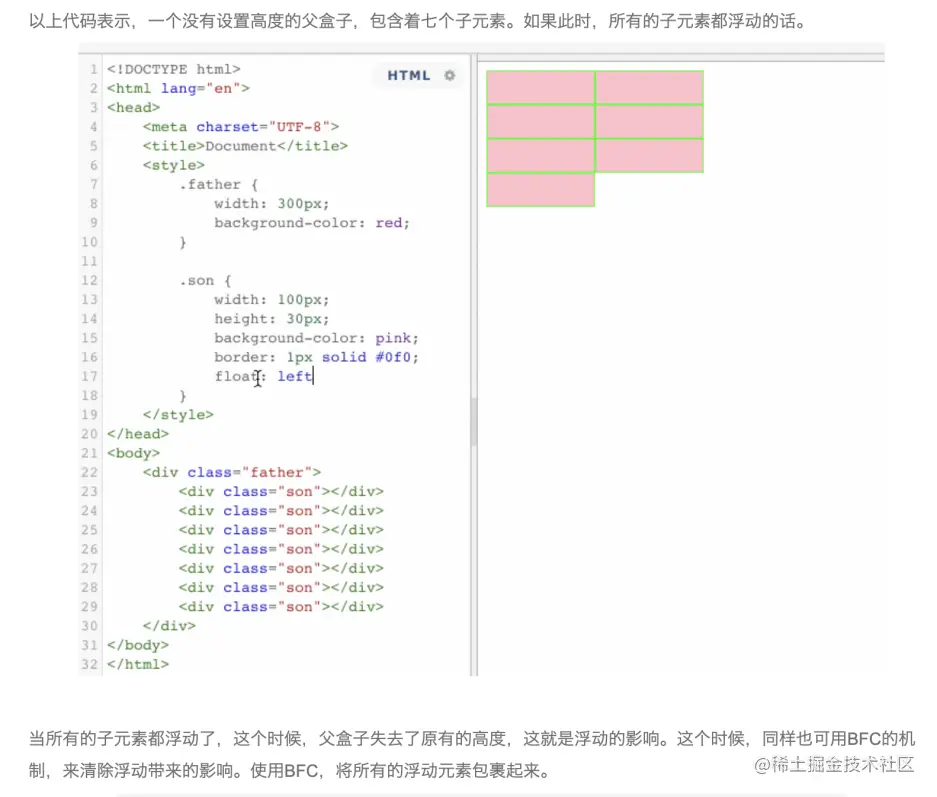
Task: Click the son div on line 26
Action: tap(281, 549)
